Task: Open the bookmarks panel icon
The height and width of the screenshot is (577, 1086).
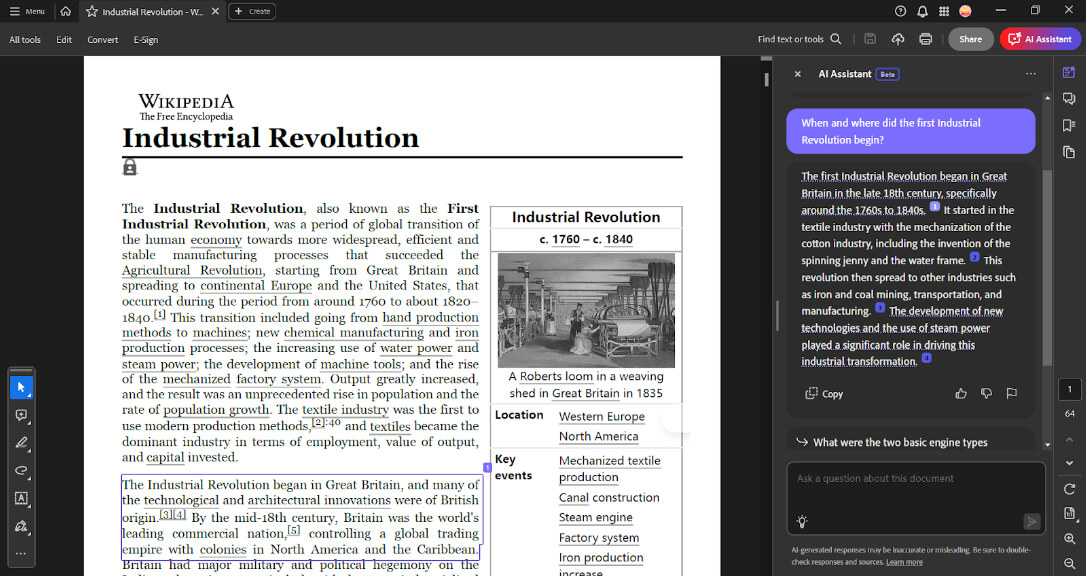Action: coord(1069,125)
